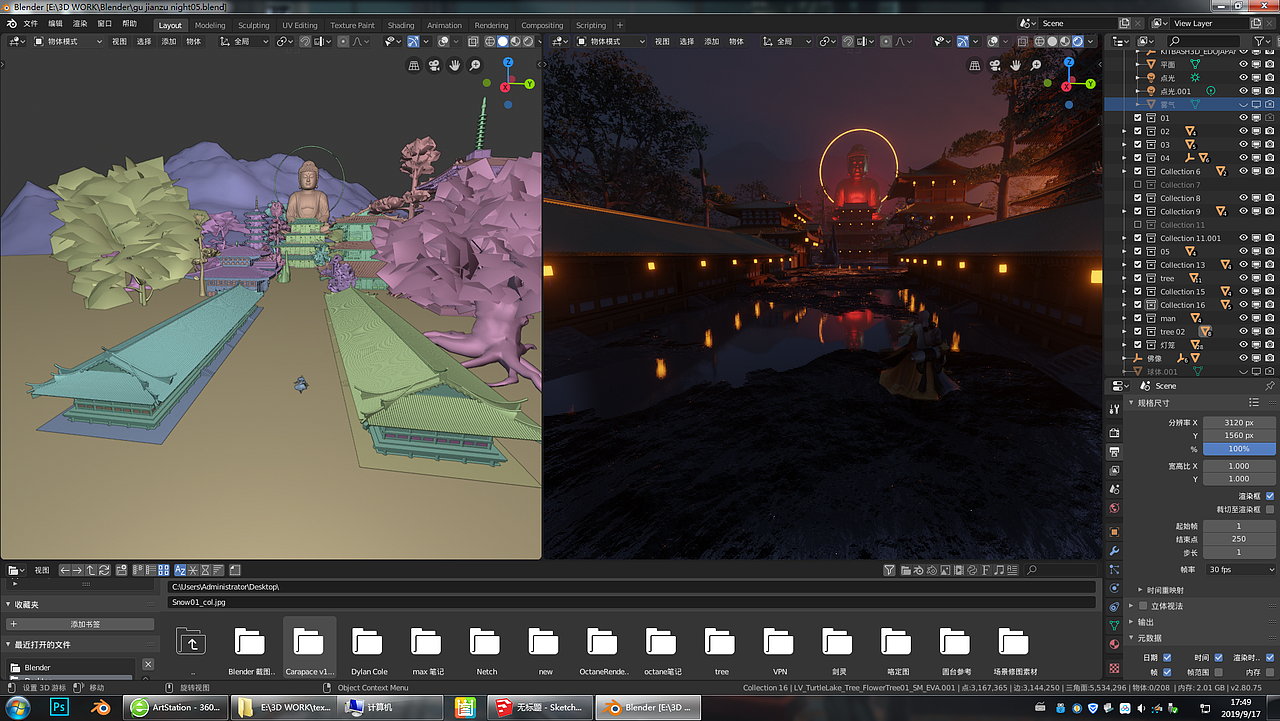
Task: Open the Physics properties tab icon
Action: point(1115,588)
